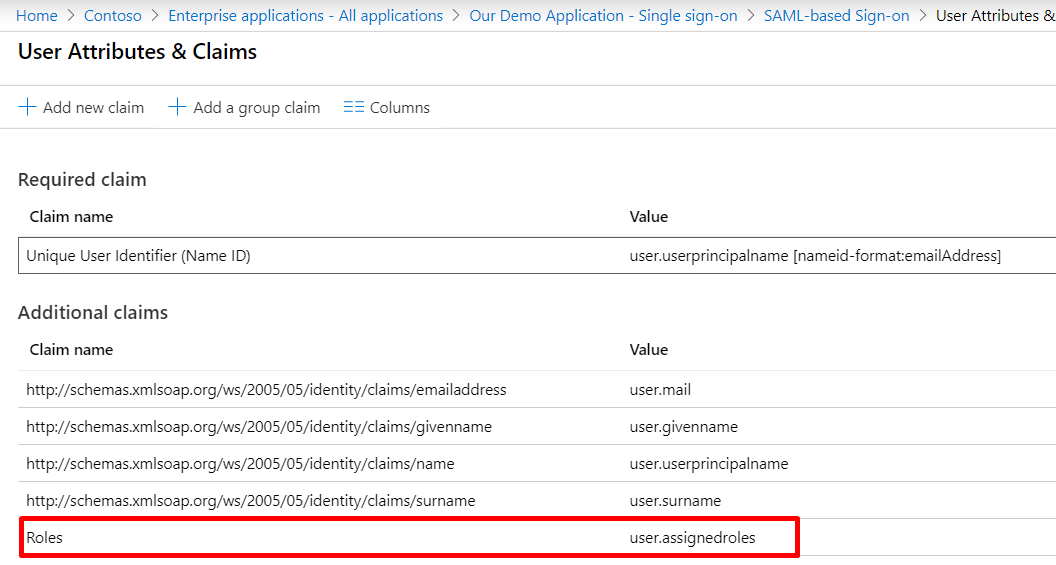This screenshot has width=1056, height=565.
Task: Select the user.mail value cell
Action: pos(660,390)
